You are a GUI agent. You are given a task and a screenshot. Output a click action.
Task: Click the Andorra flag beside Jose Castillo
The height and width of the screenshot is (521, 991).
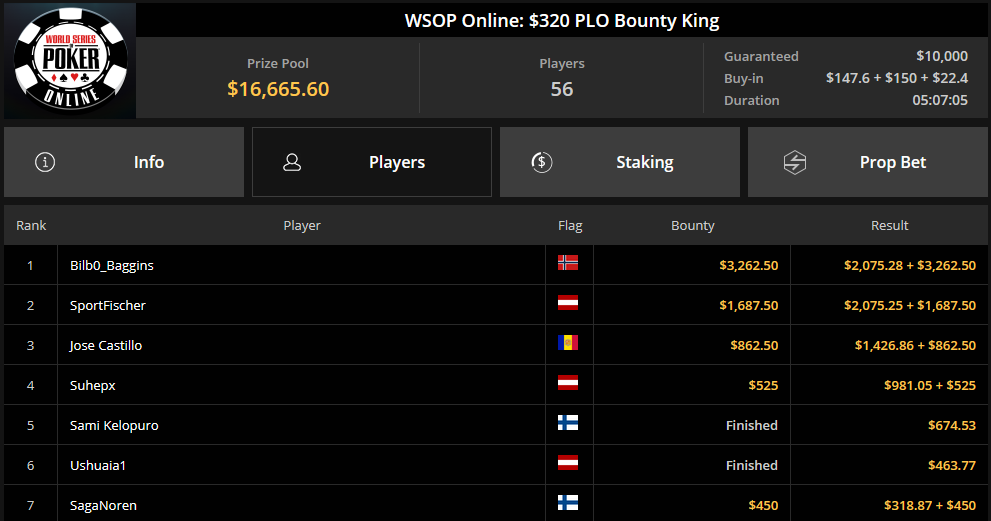tap(568, 343)
